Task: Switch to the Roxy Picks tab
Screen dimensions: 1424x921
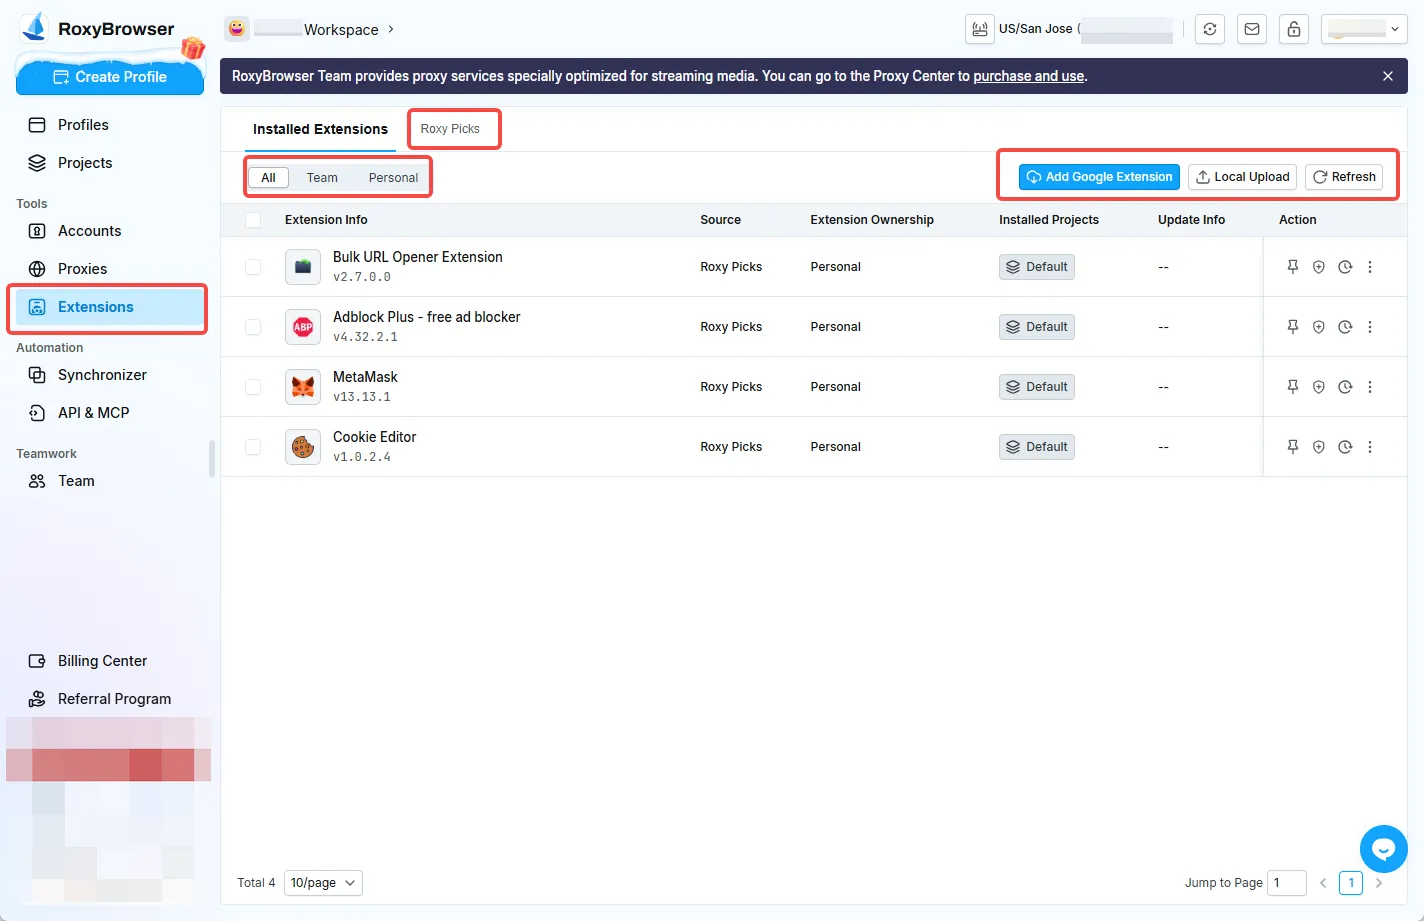Action: click(x=450, y=129)
